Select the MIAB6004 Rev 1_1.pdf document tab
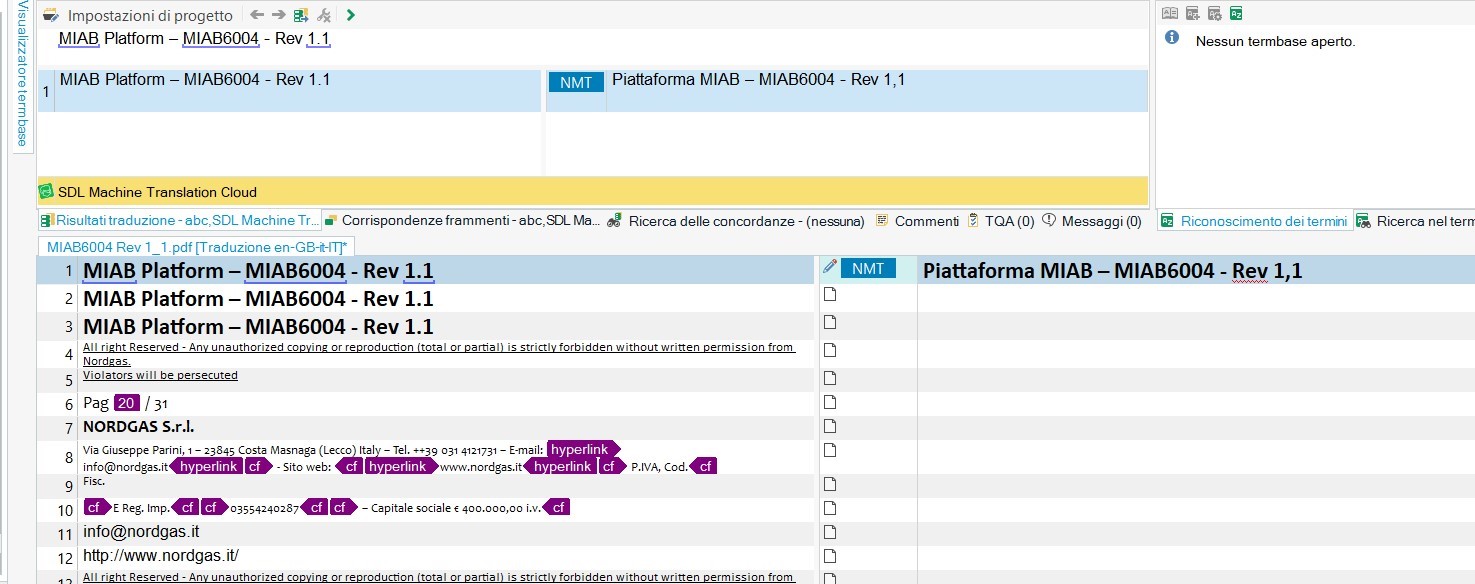 point(196,246)
